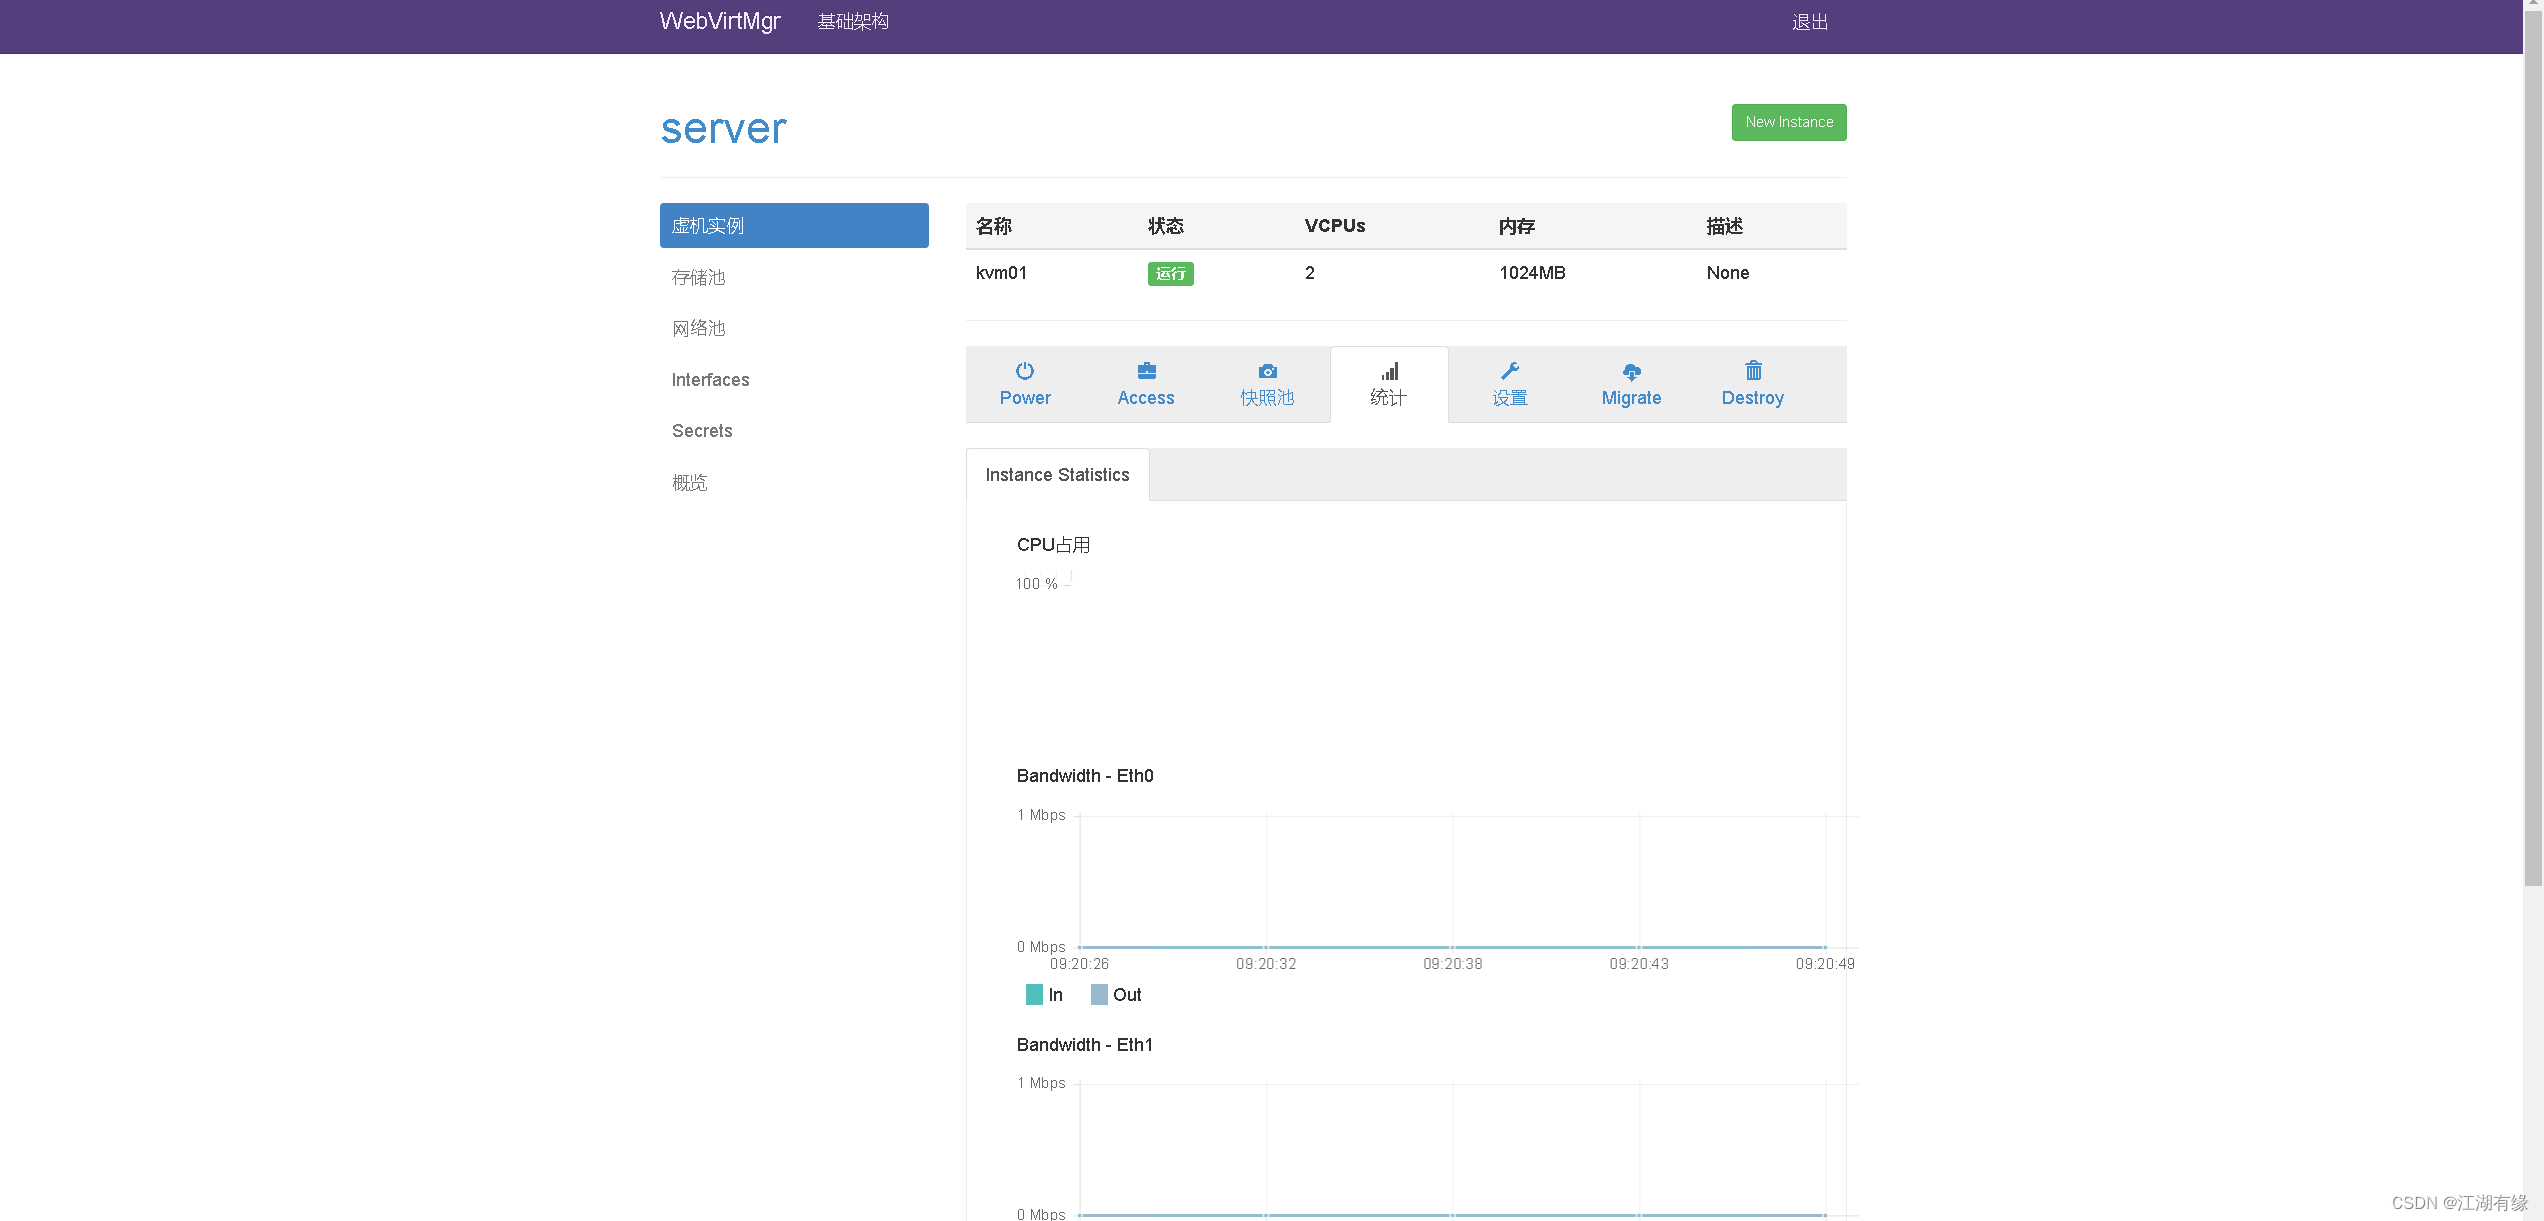
Task: Go to 网络池 in the sidebar
Action: (x=698, y=328)
